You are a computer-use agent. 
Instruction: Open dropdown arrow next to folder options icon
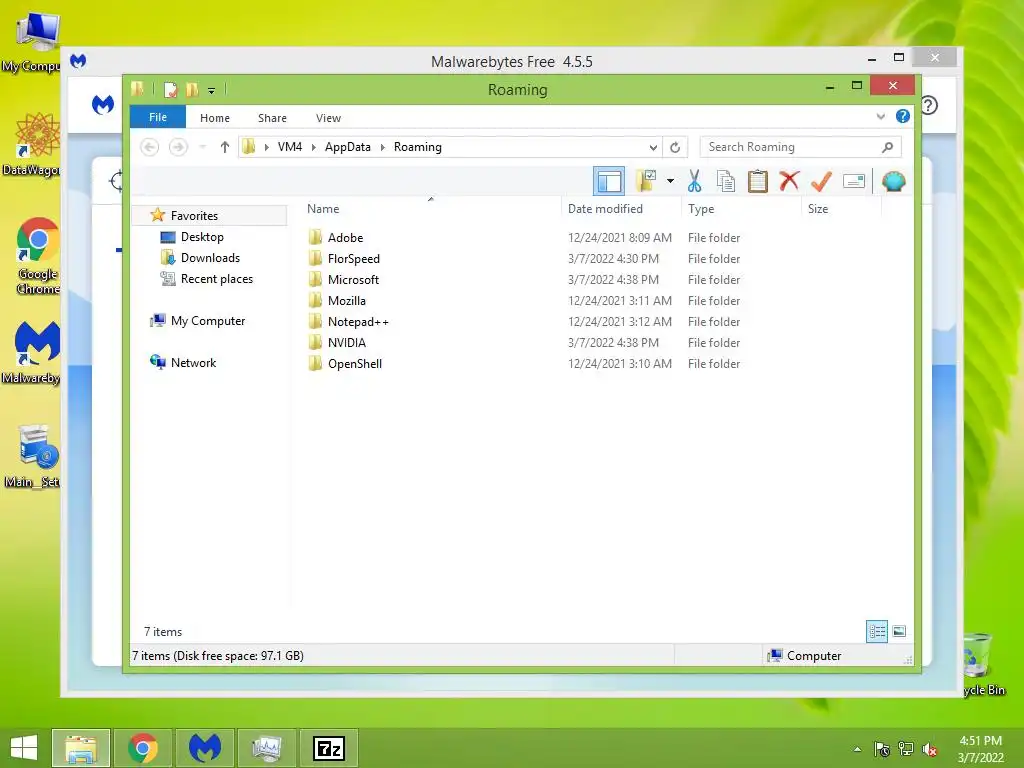pyautogui.click(x=670, y=181)
